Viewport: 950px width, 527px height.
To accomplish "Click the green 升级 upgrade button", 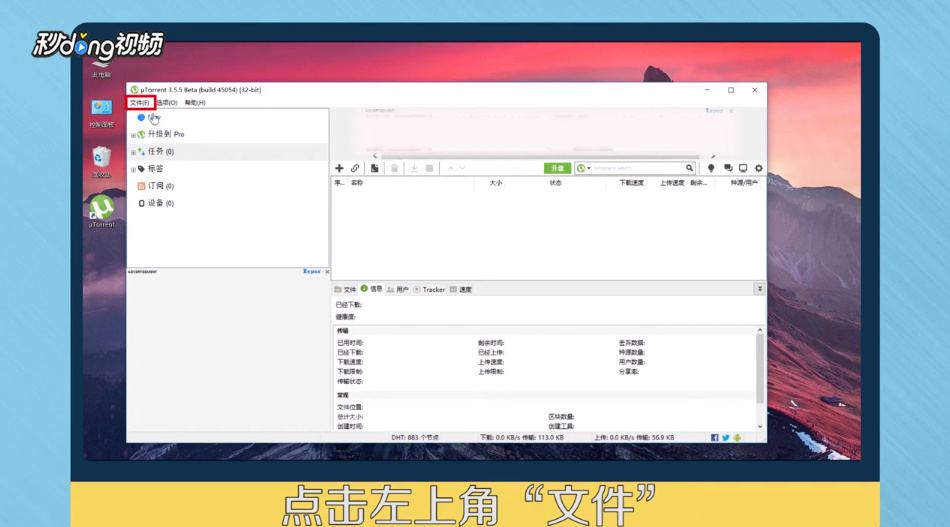I will pos(557,168).
